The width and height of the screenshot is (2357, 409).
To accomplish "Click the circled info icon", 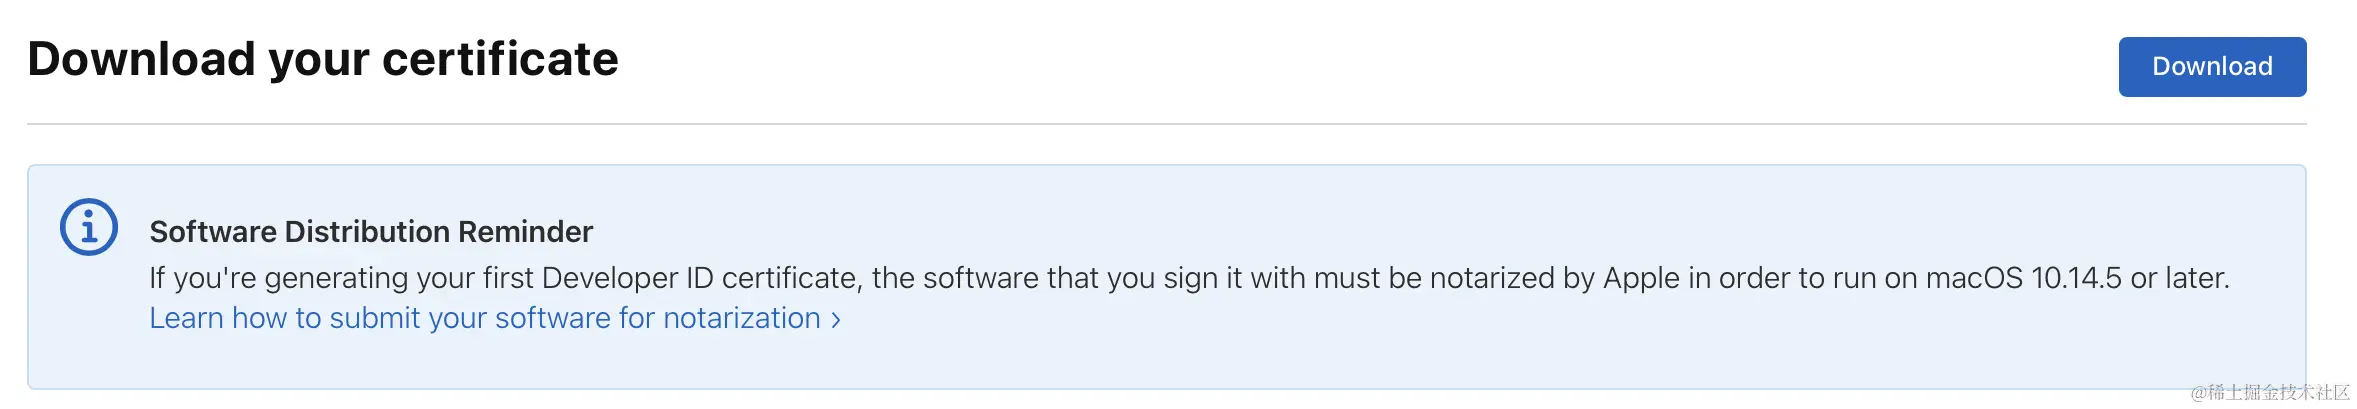I will click(x=89, y=227).
